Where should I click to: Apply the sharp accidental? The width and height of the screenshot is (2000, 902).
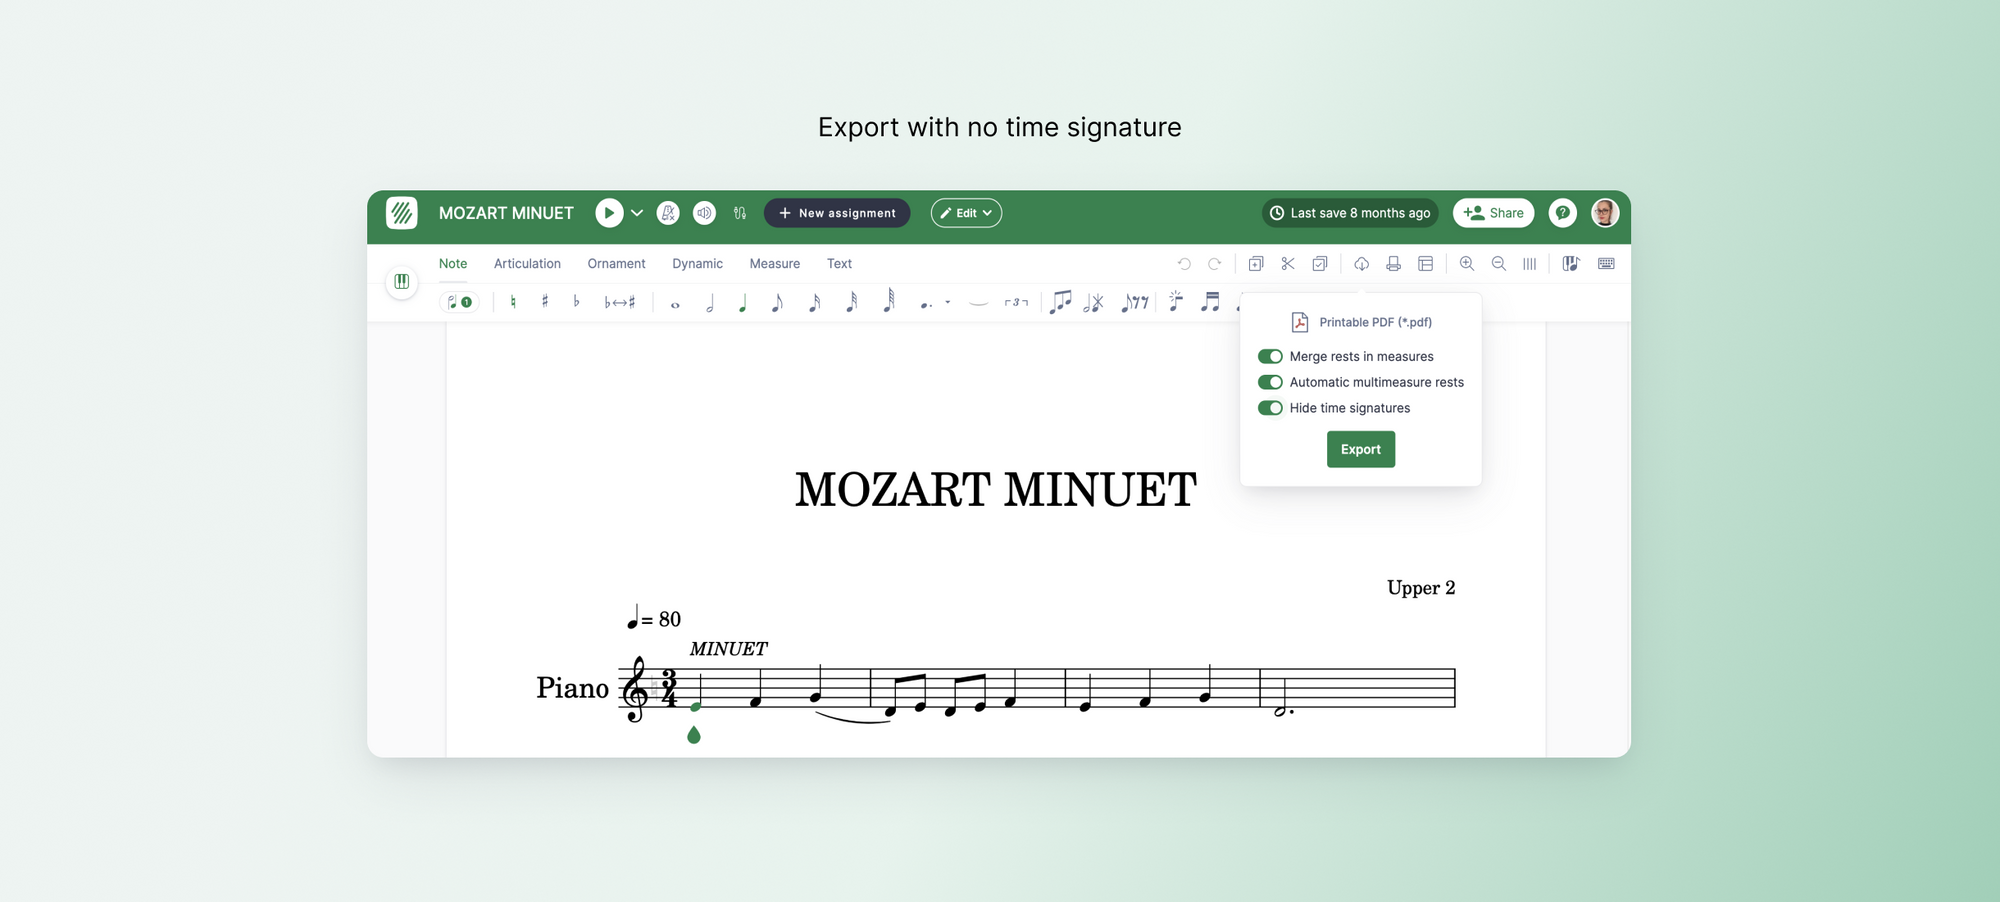545,301
